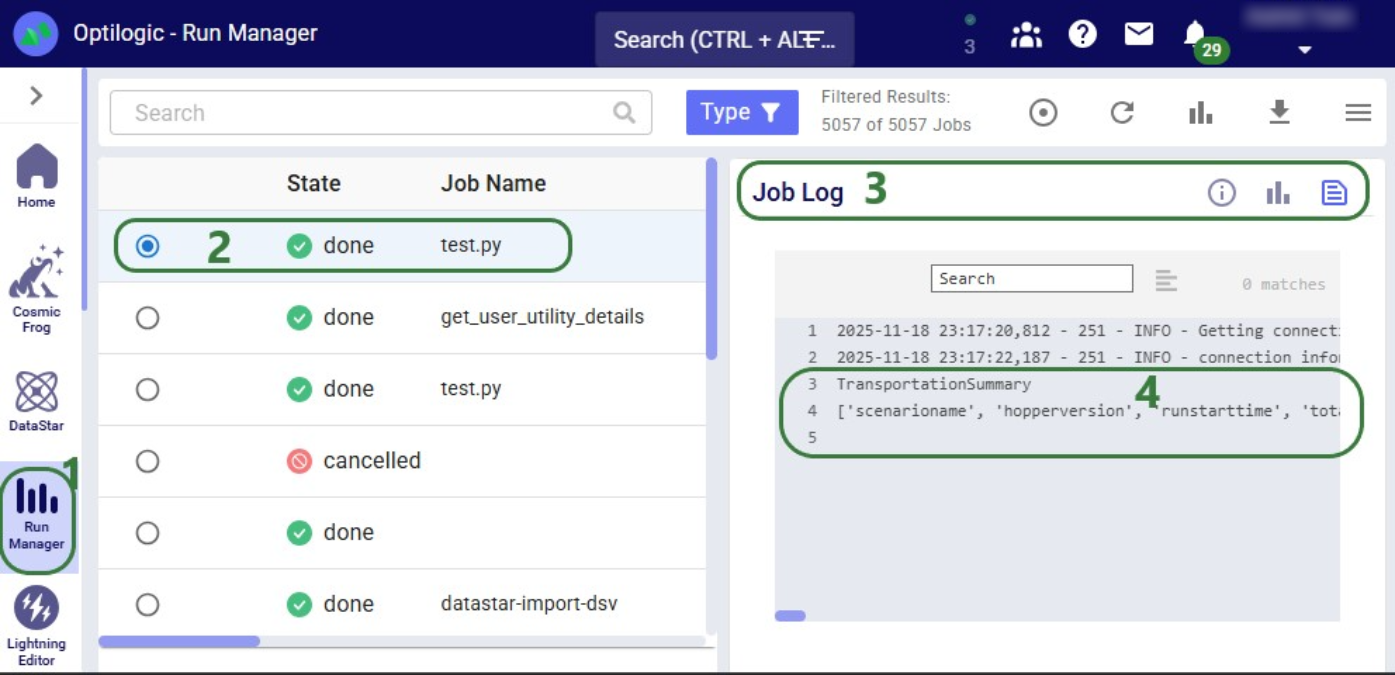Select the cancelled job radio button
Image resolution: width=1395 pixels, height=675 pixels.
click(x=147, y=461)
